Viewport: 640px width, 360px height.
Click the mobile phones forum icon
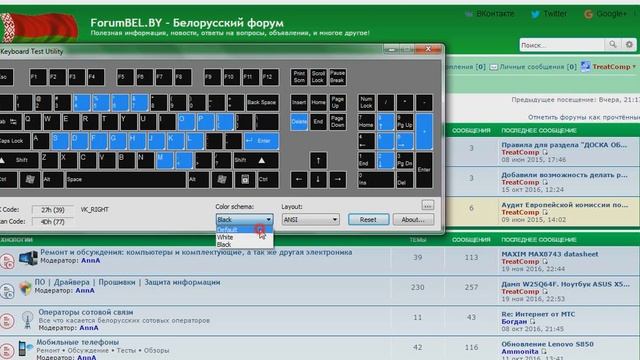[25, 348]
